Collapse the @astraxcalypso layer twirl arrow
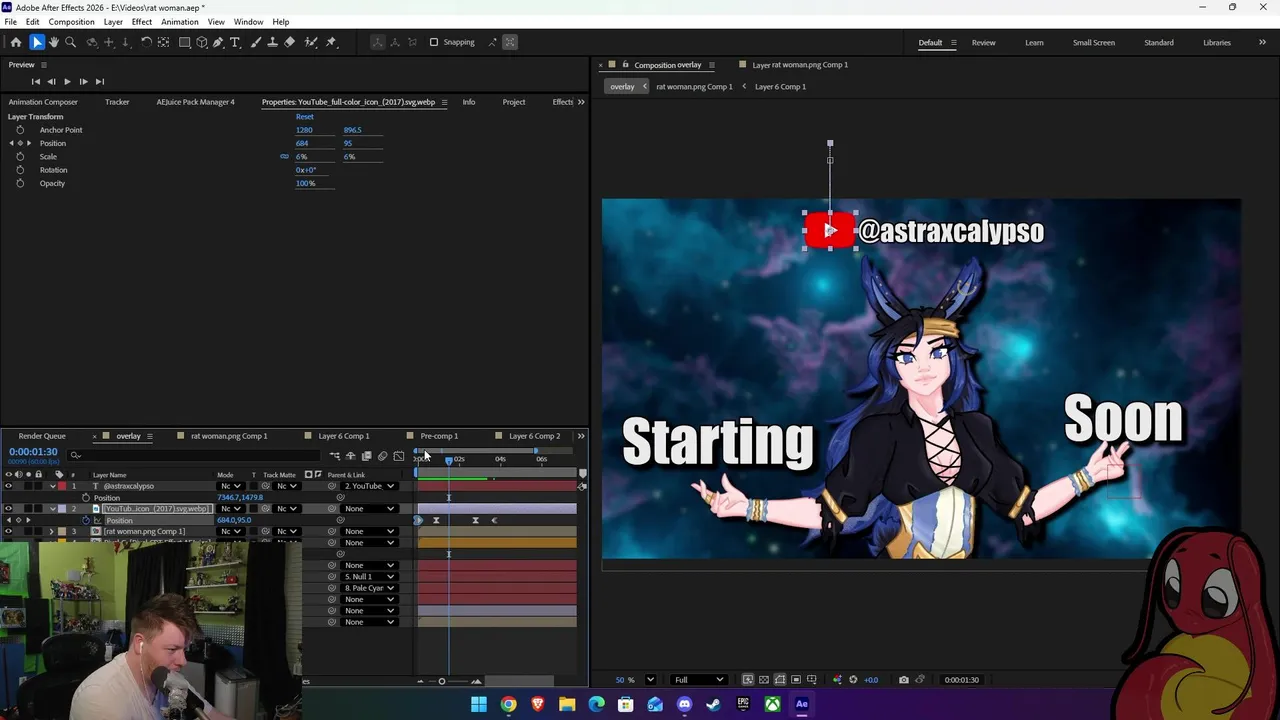Viewport: 1280px width, 720px height. click(53, 486)
